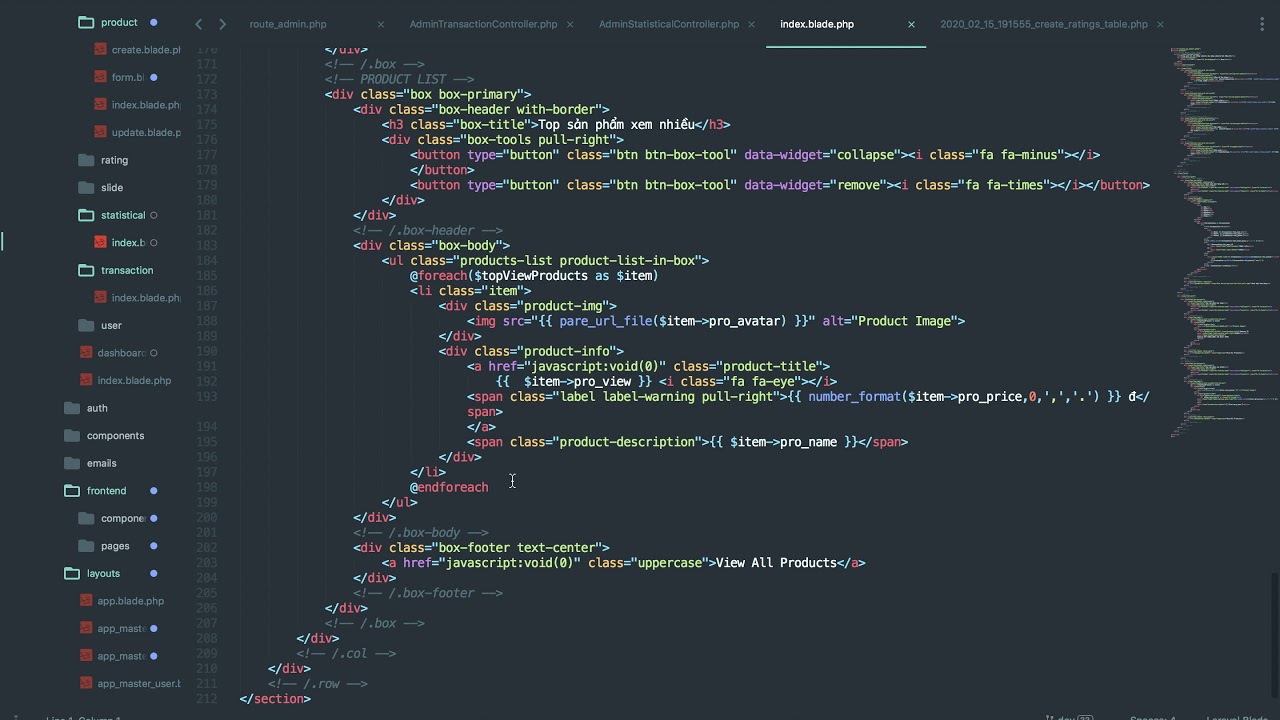Expand the slide folder

pyautogui.click(x=86, y=187)
